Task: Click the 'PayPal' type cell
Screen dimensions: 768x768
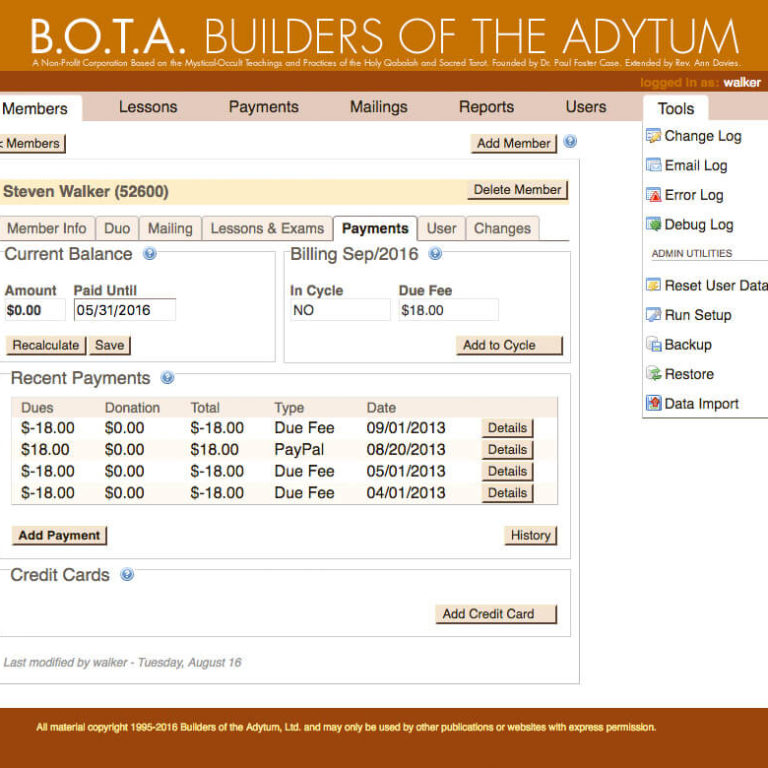Action: pyautogui.click(x=299, y=450)
